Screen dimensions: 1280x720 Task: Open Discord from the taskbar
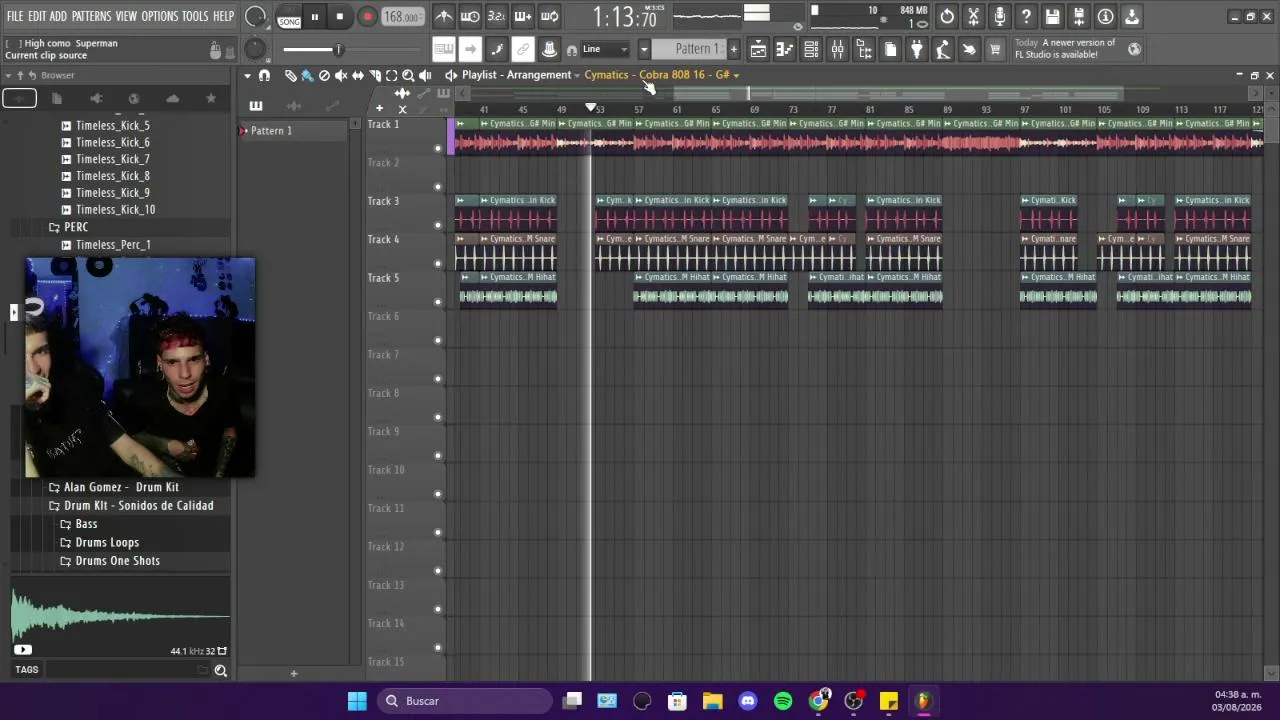(x=748, y=701)
